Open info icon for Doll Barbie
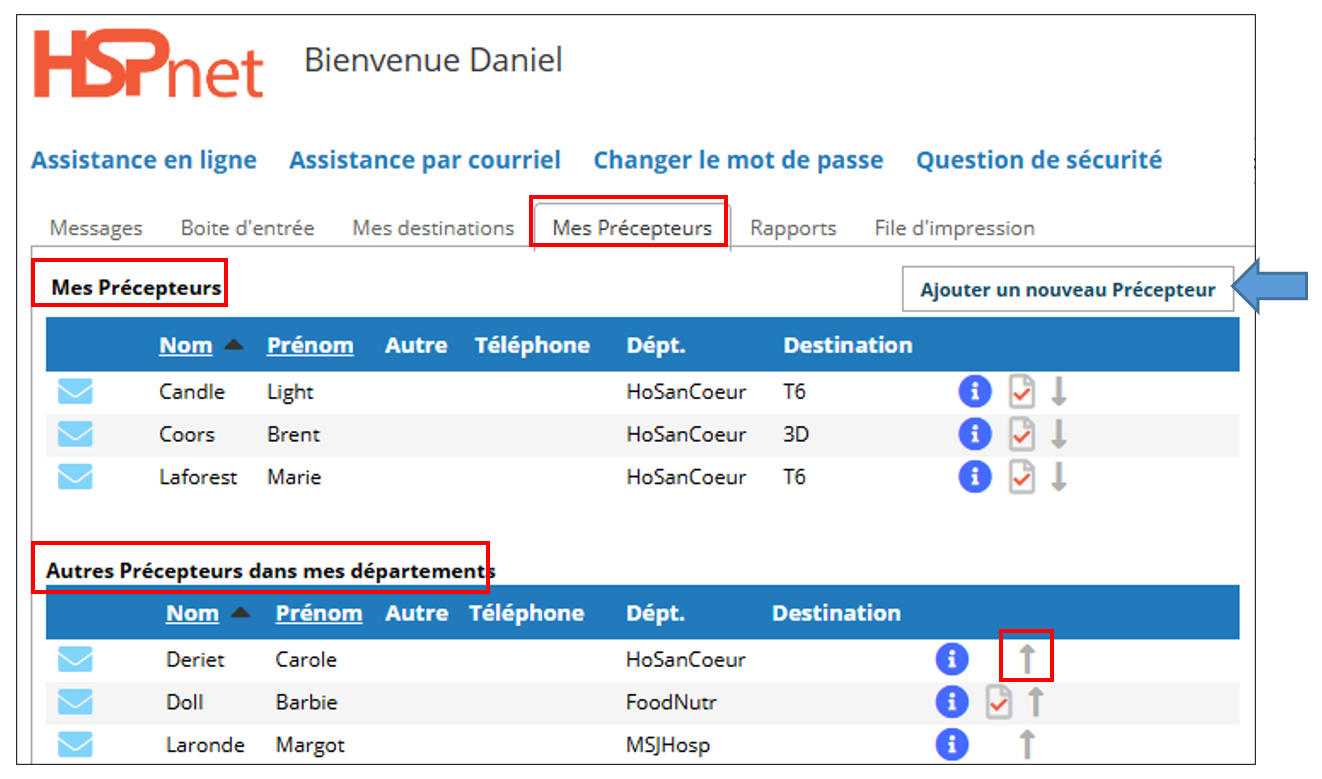Screen dimensions: 1322x779 [952, 702]
